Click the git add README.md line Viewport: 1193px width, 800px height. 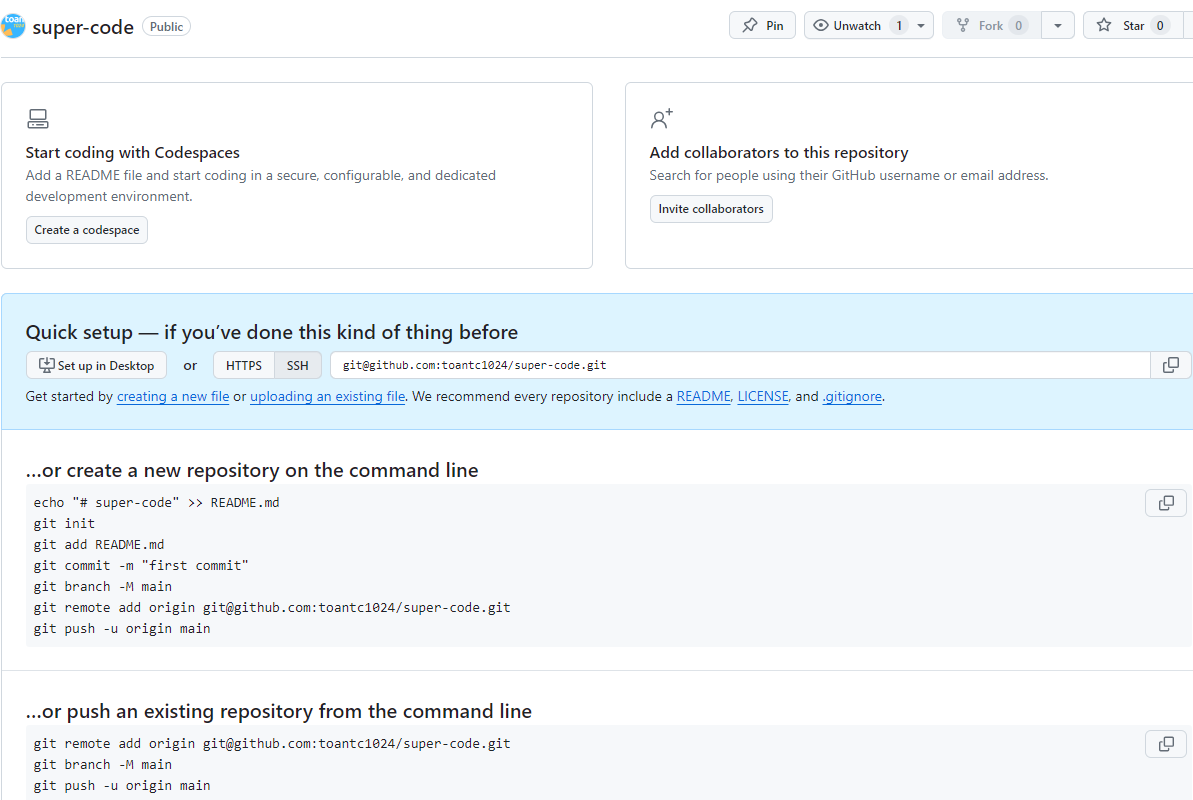(99, 545)
